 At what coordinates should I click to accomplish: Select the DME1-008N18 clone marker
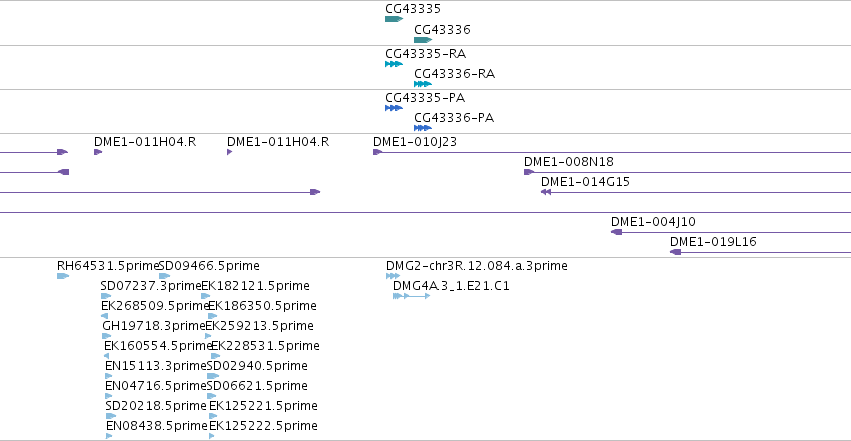tap(529, 172)
